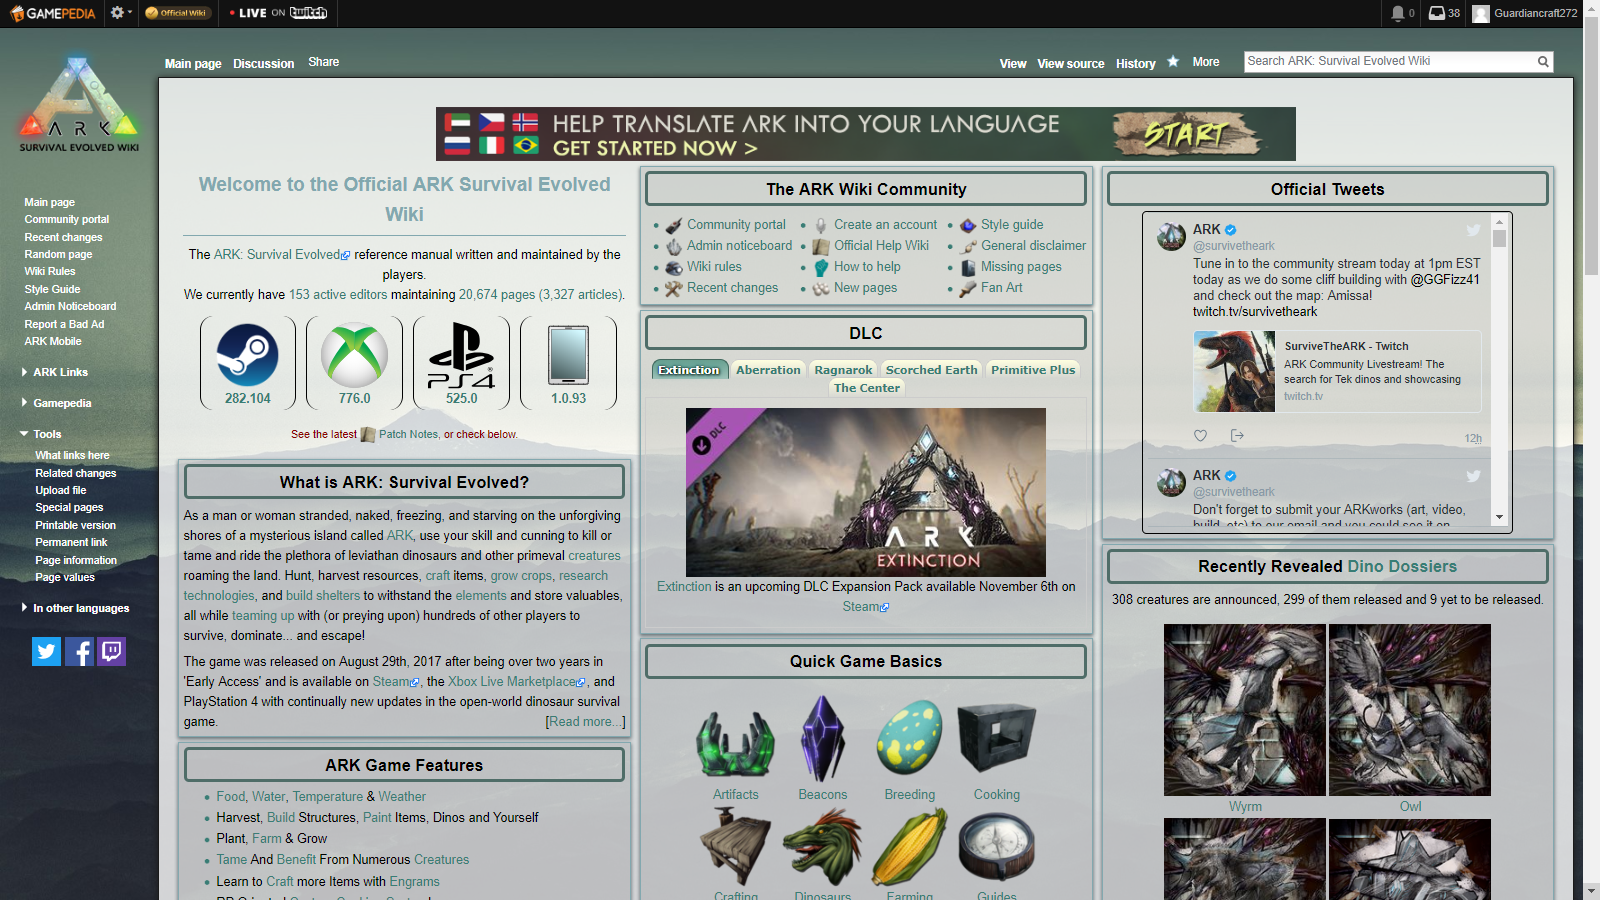Open the Twitch social icon in sidebar
This screenshot has width=1600, height=900.
[x=112, y=652]
